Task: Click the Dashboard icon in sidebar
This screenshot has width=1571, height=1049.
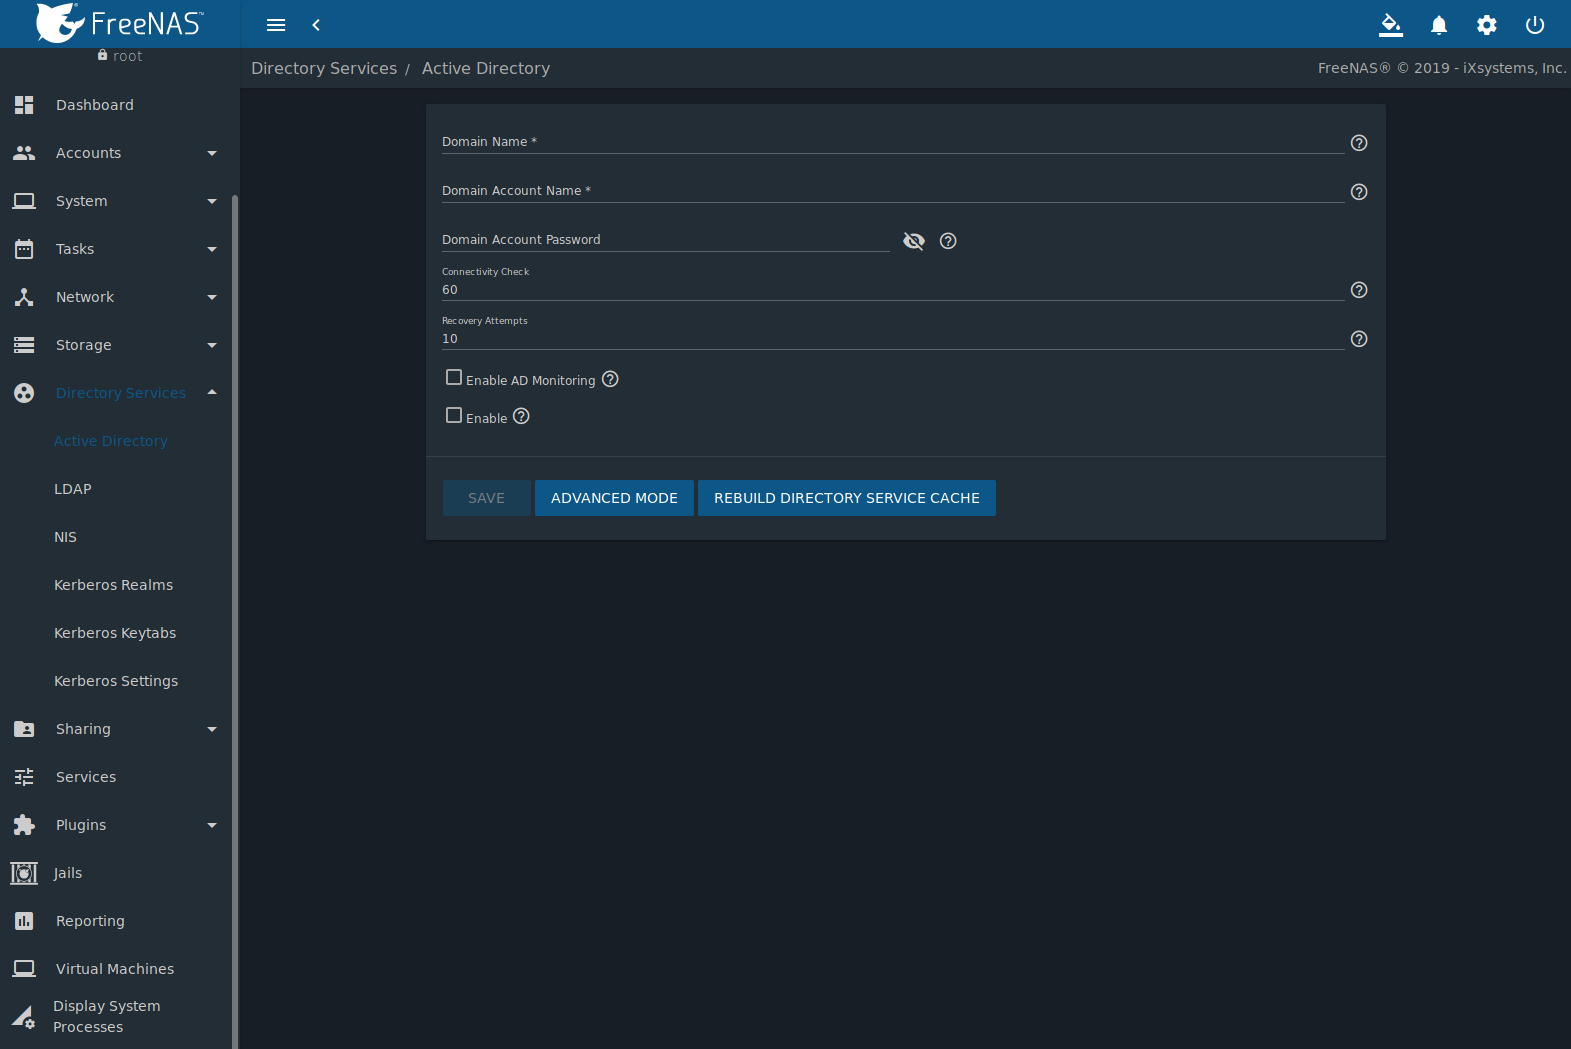Action: [x=24, y=105]
